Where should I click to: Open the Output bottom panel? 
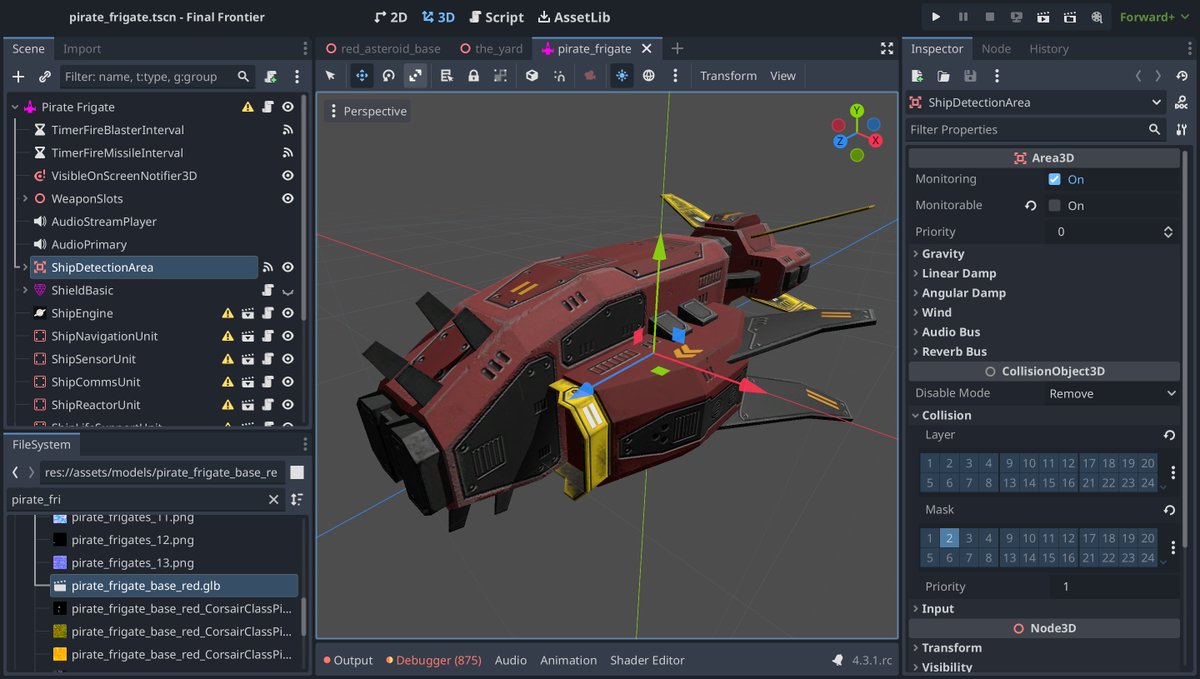pos(347,660)
